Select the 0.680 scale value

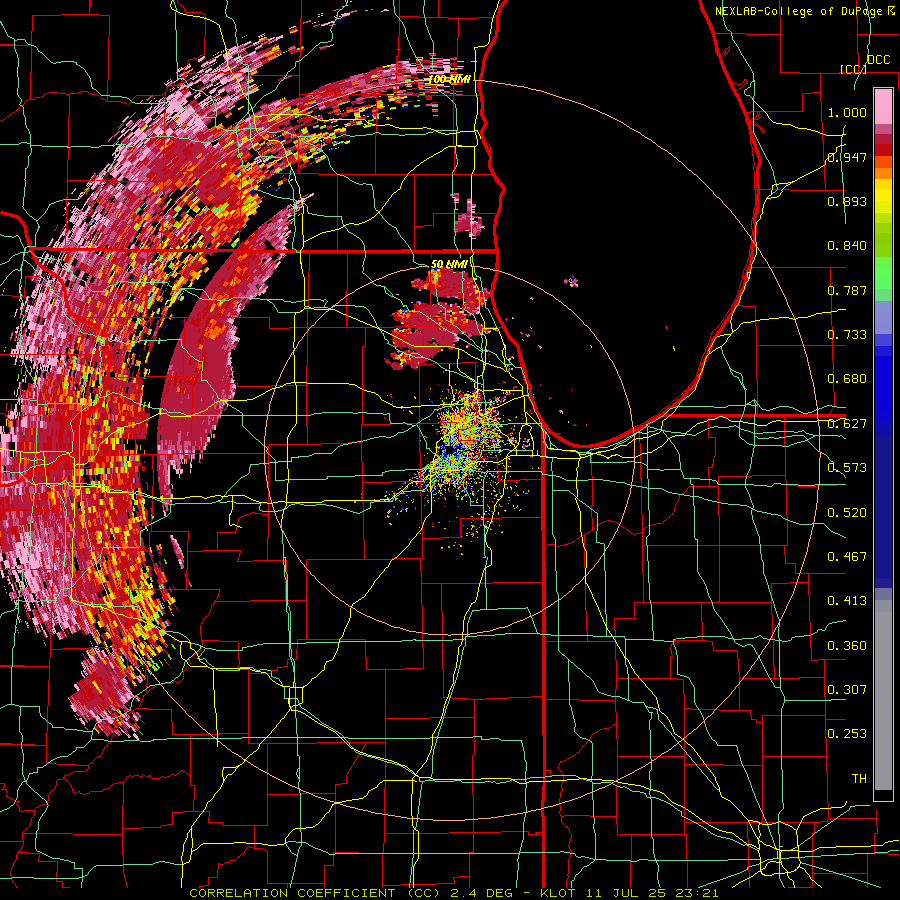(x=847, y=379)
